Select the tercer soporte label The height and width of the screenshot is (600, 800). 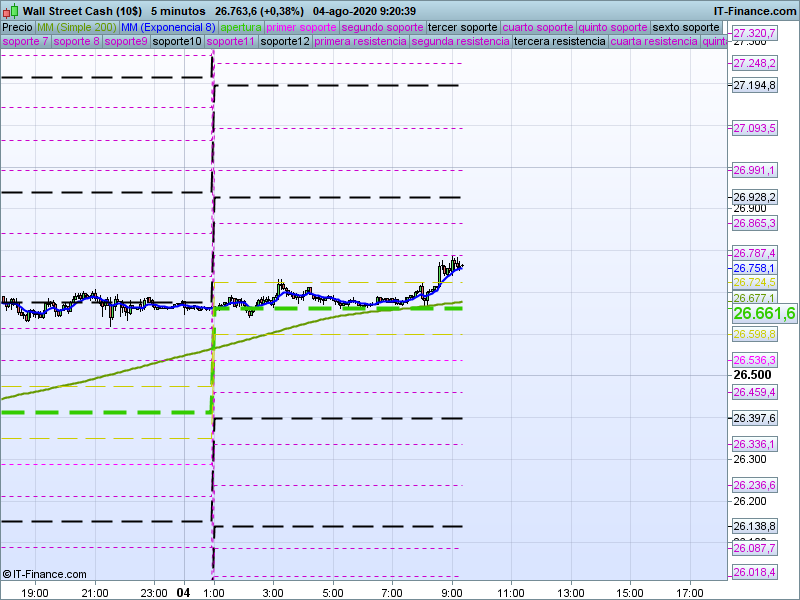462,27
